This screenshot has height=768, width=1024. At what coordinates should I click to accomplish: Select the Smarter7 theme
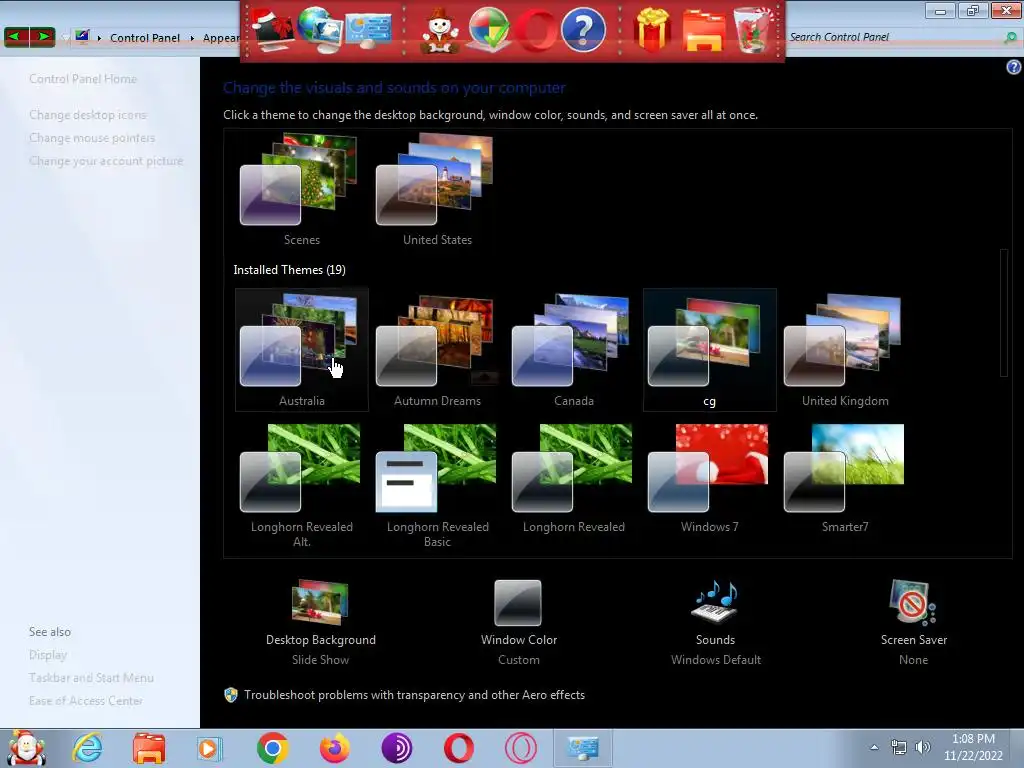845,477
